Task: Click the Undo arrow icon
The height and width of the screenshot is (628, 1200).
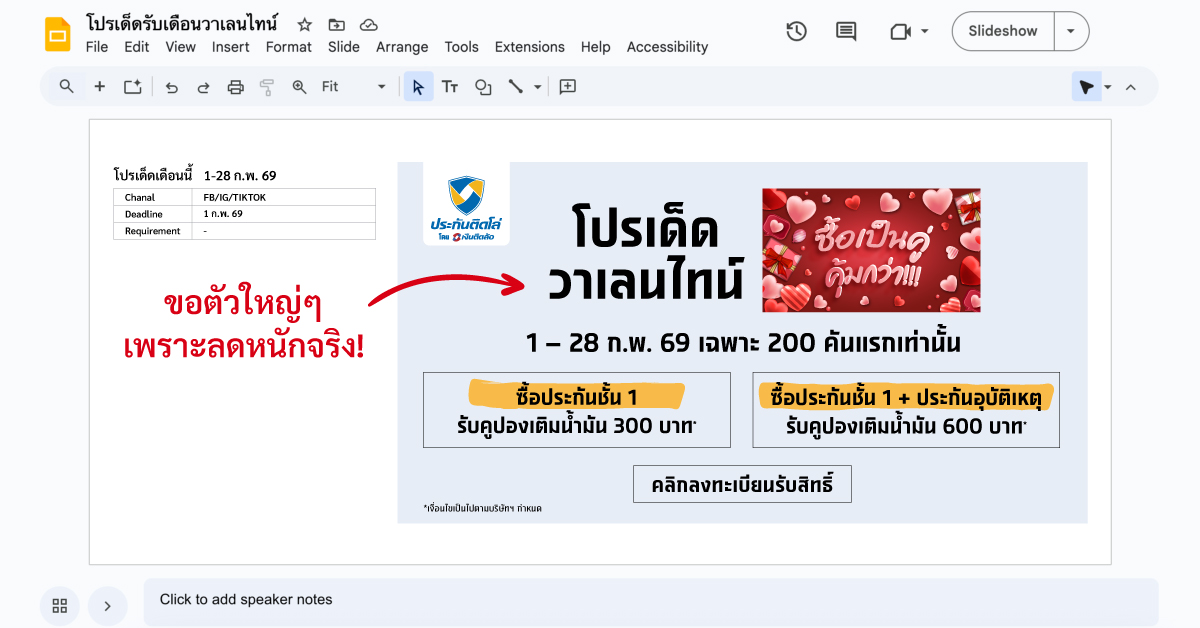Action: tap(172, 87)
